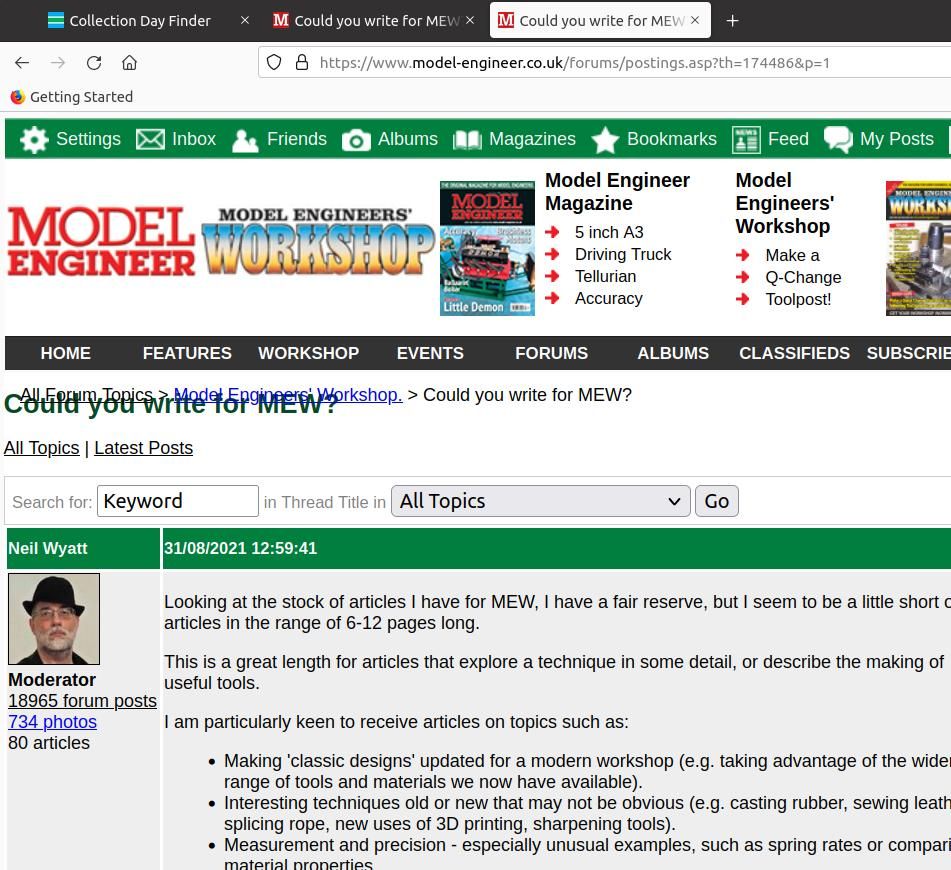
Task: Open Feed via the newspaper icon
Action: click(746, 140)
